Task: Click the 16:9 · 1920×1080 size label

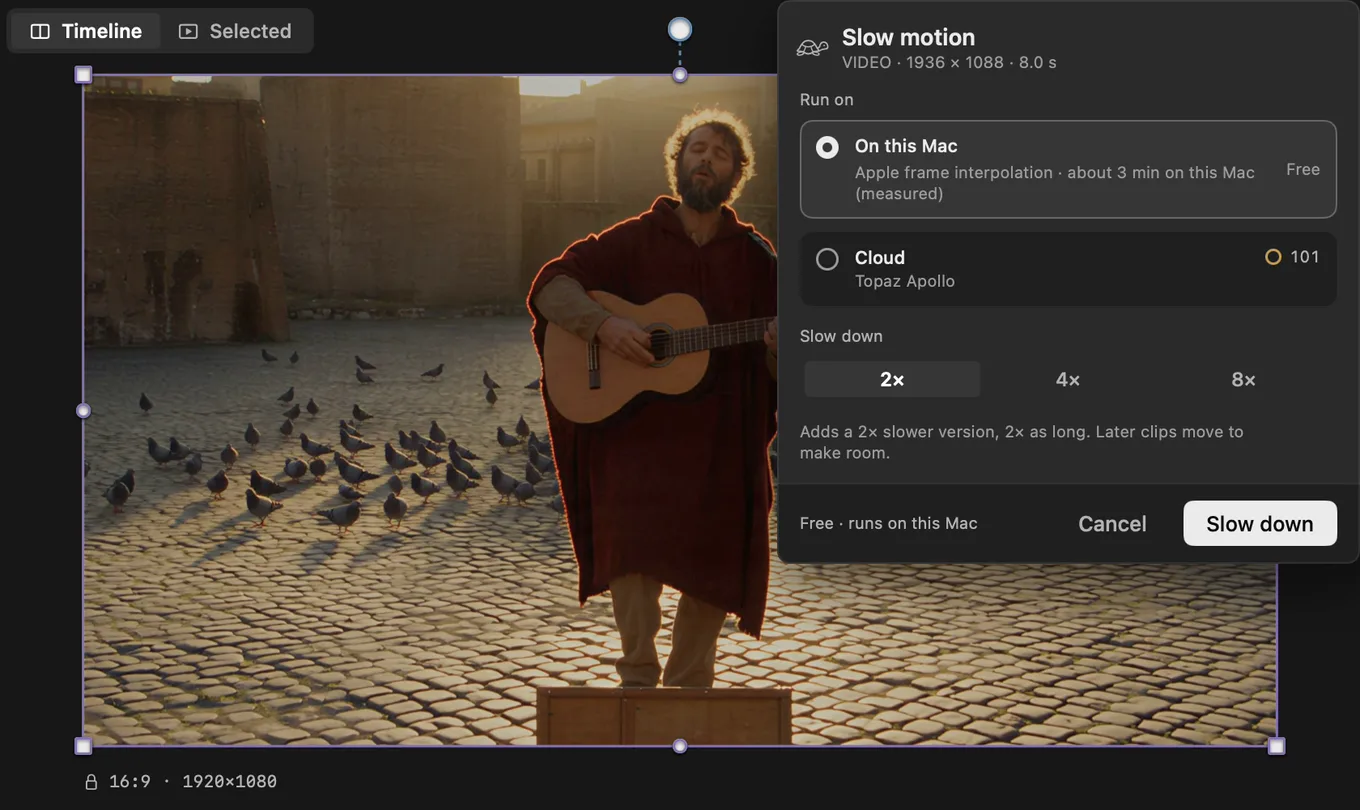Action: (193, 781)
